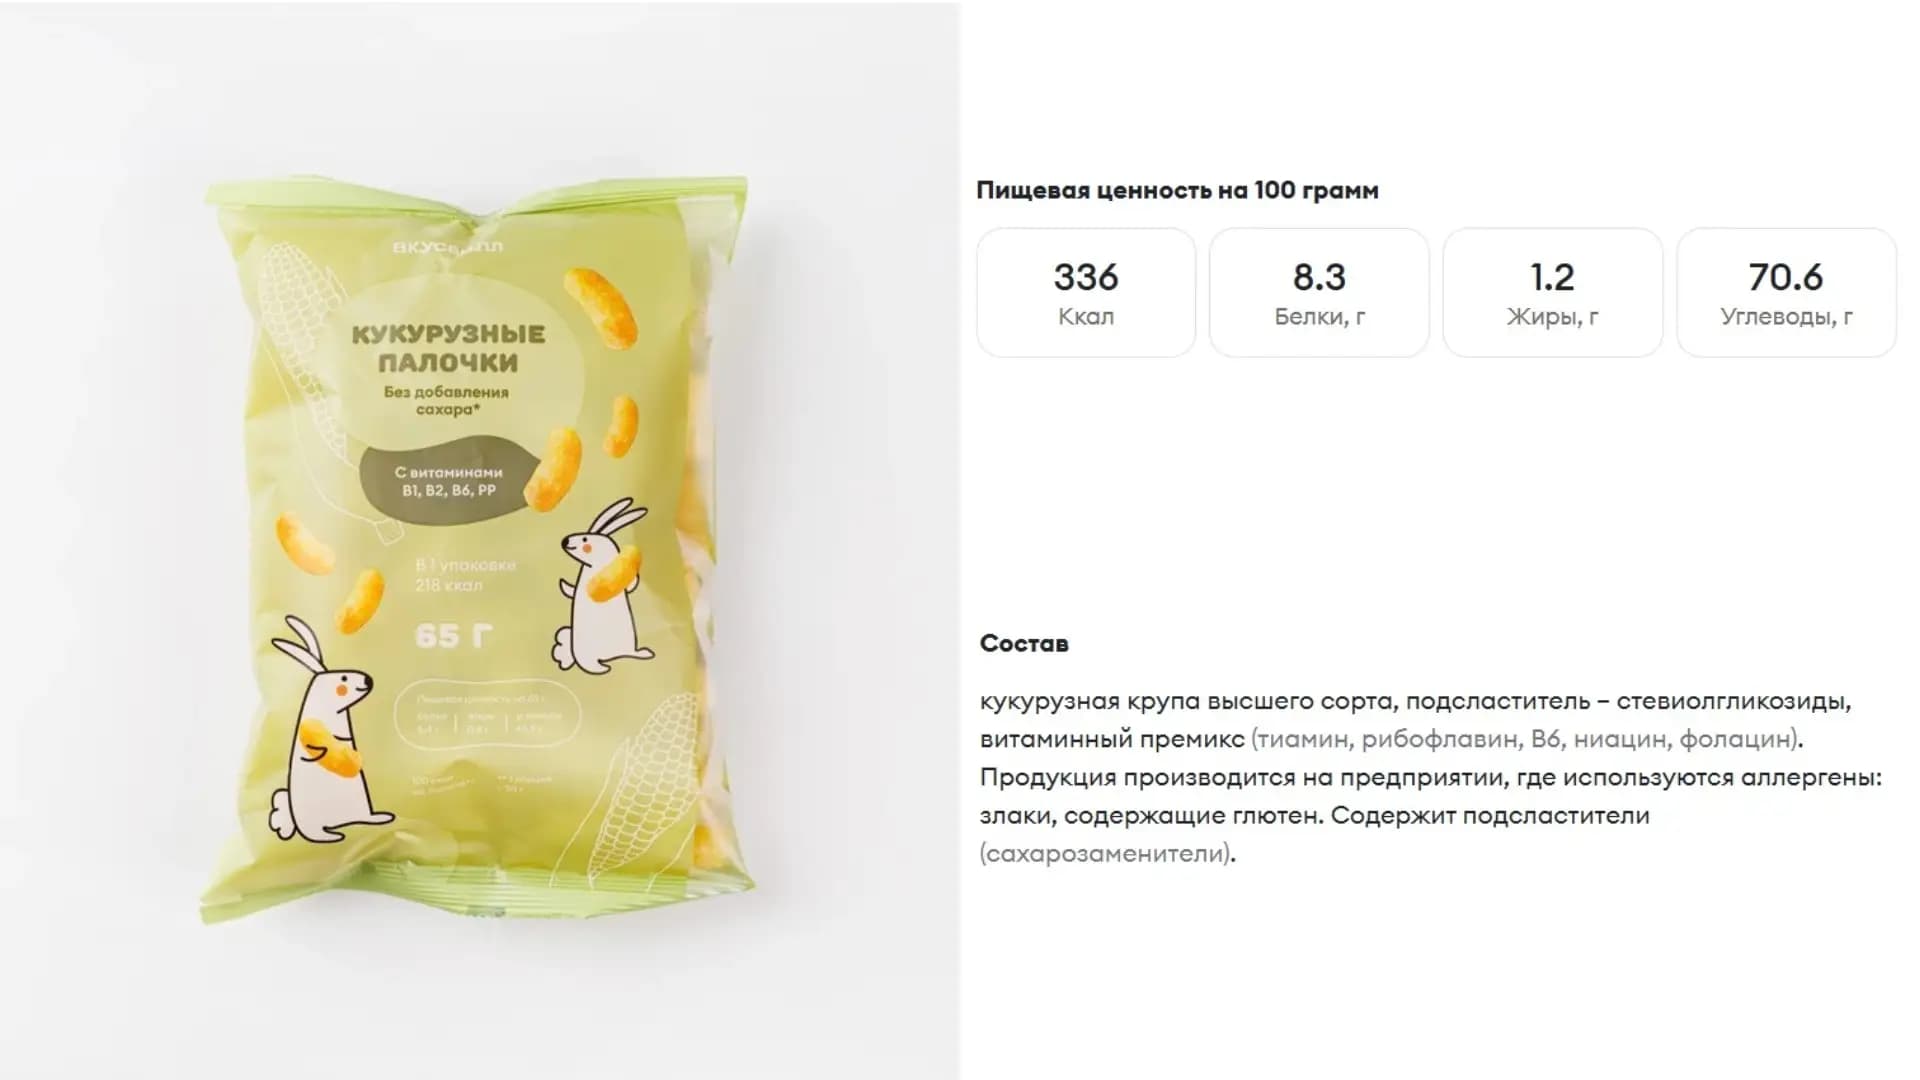
Task: Click the vitamins B1, B2, B6, PP badge
Action: tap(449, 481)
